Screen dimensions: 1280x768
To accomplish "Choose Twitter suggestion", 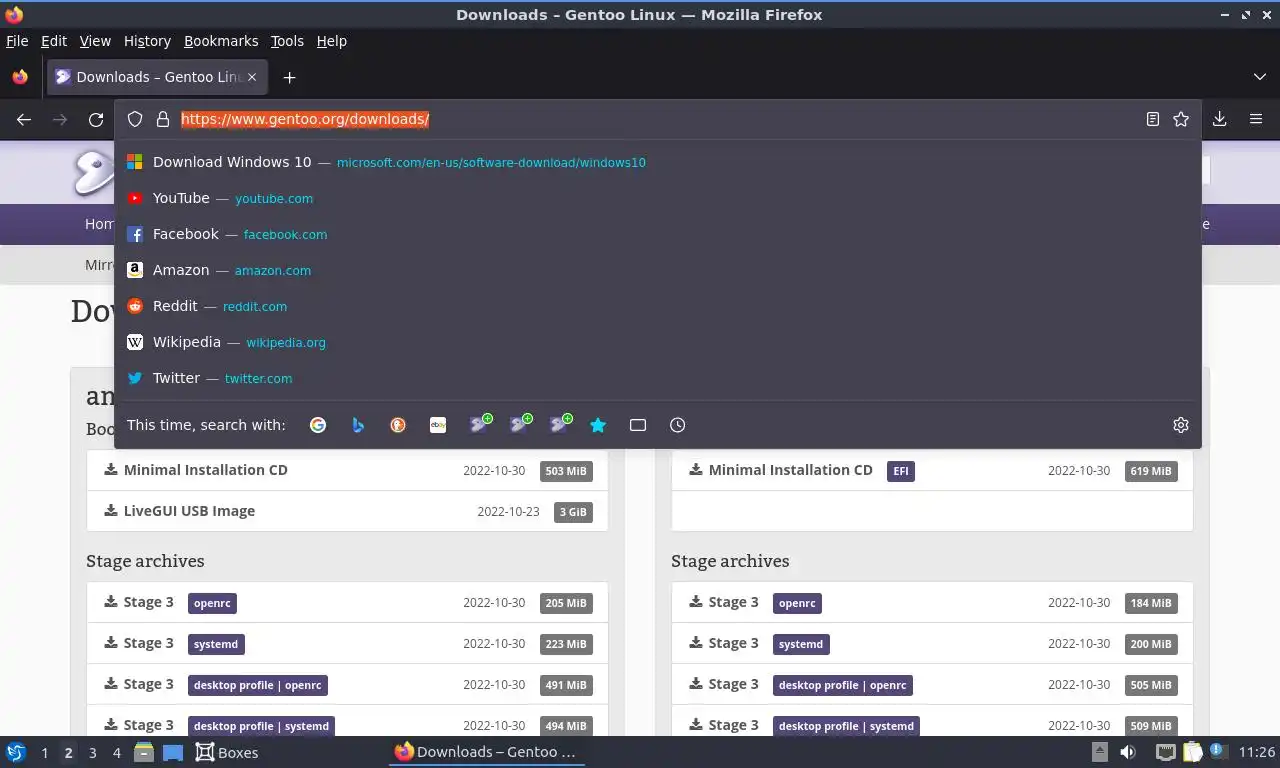I will [x=658, y=378].
